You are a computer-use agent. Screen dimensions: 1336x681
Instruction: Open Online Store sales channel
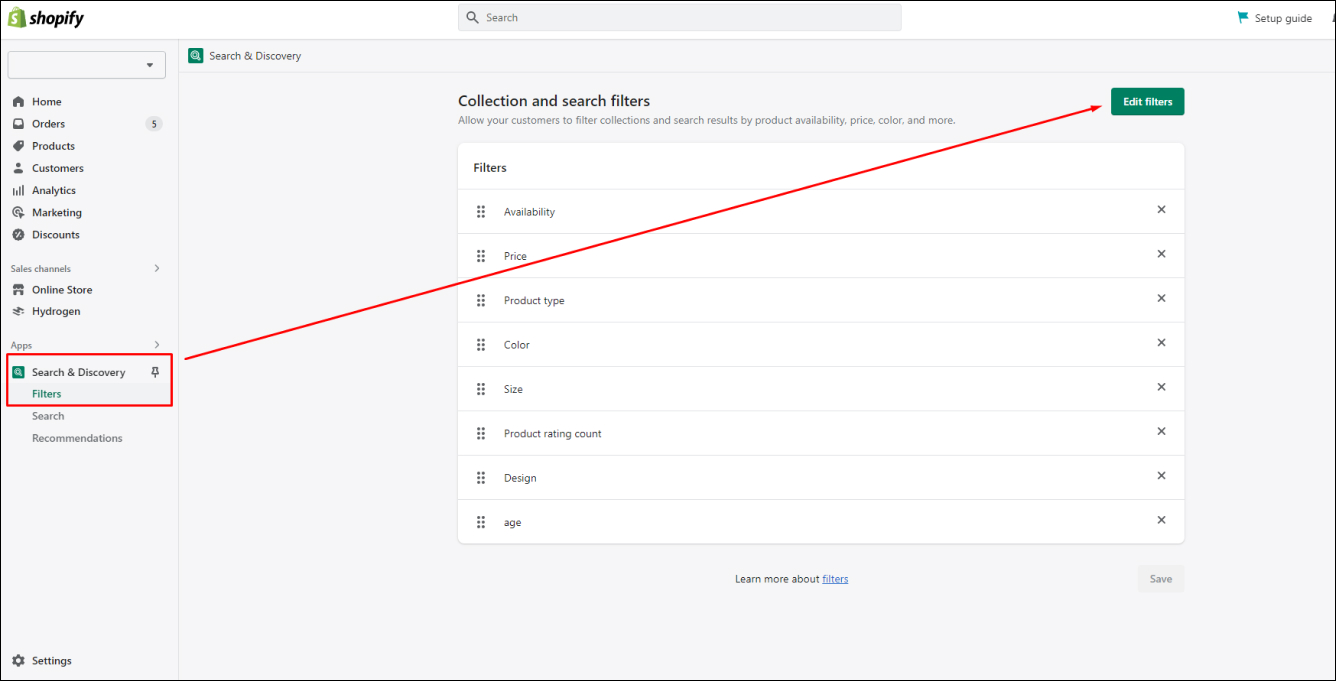(x=62, y=290)
